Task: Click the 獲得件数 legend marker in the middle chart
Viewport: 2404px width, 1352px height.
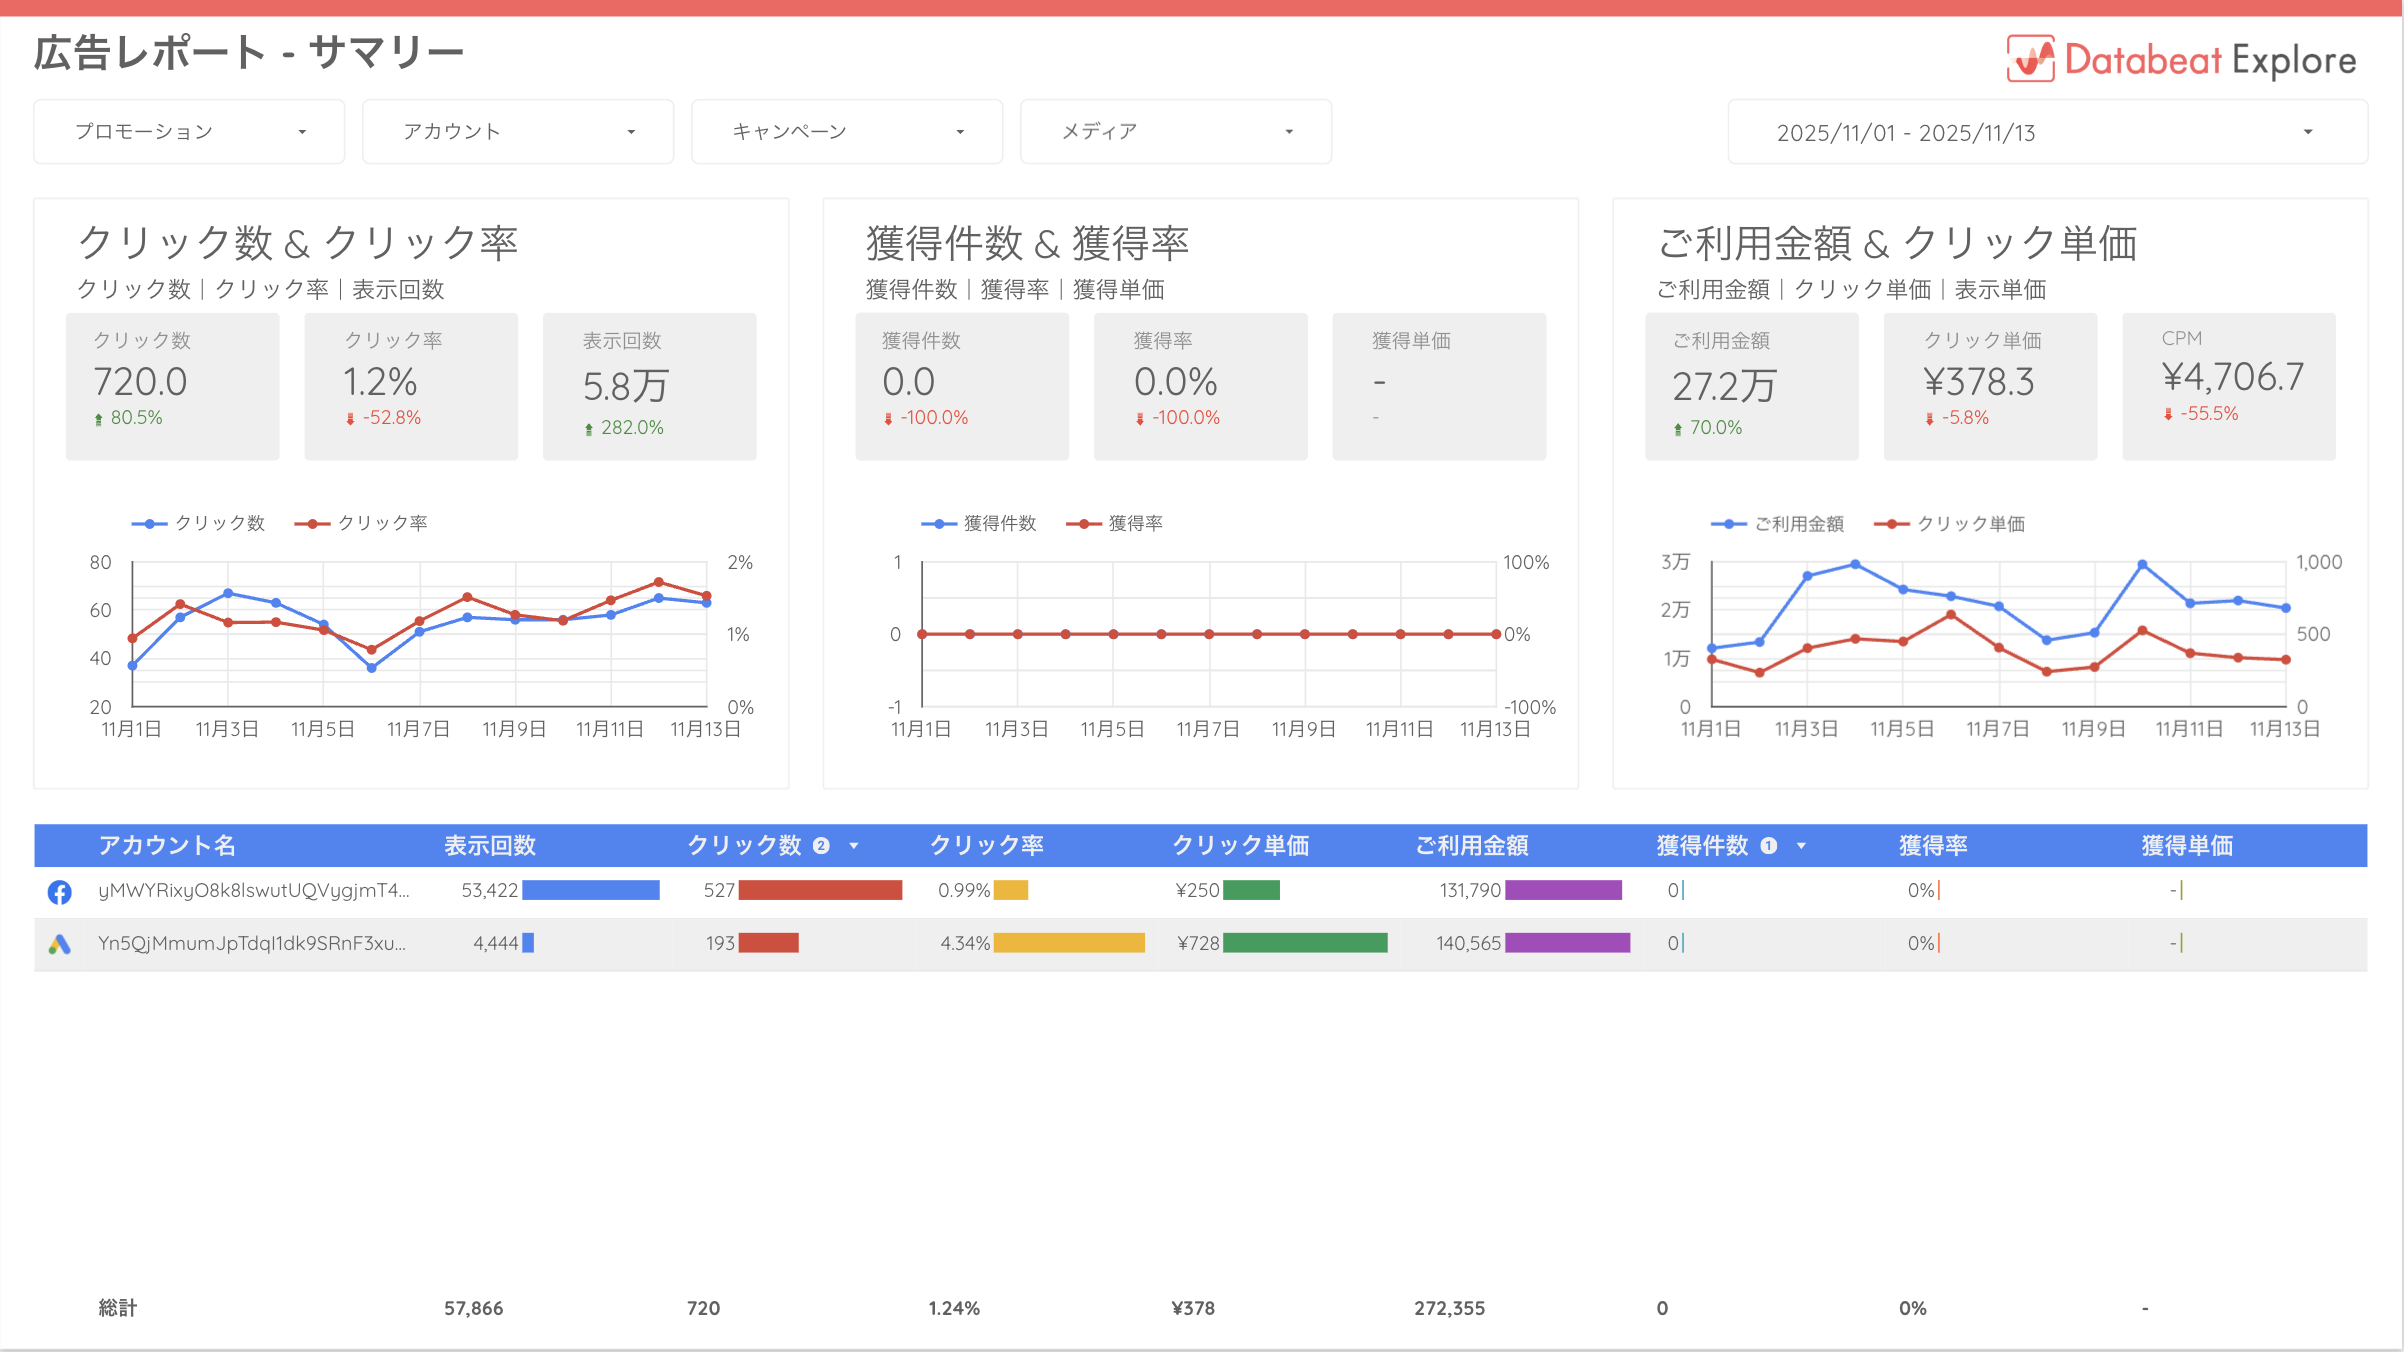Action: point(938,522)
